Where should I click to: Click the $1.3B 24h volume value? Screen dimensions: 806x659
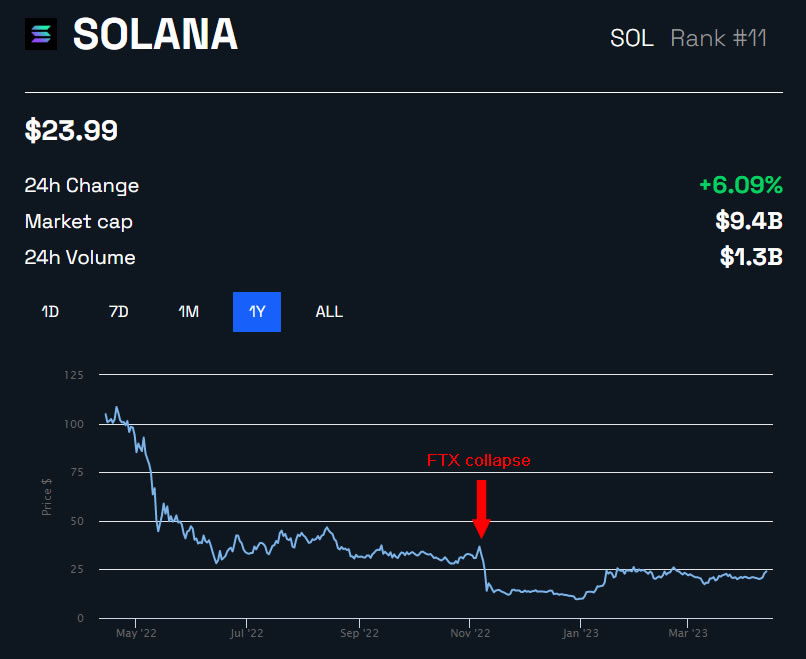tap(750, 257)
